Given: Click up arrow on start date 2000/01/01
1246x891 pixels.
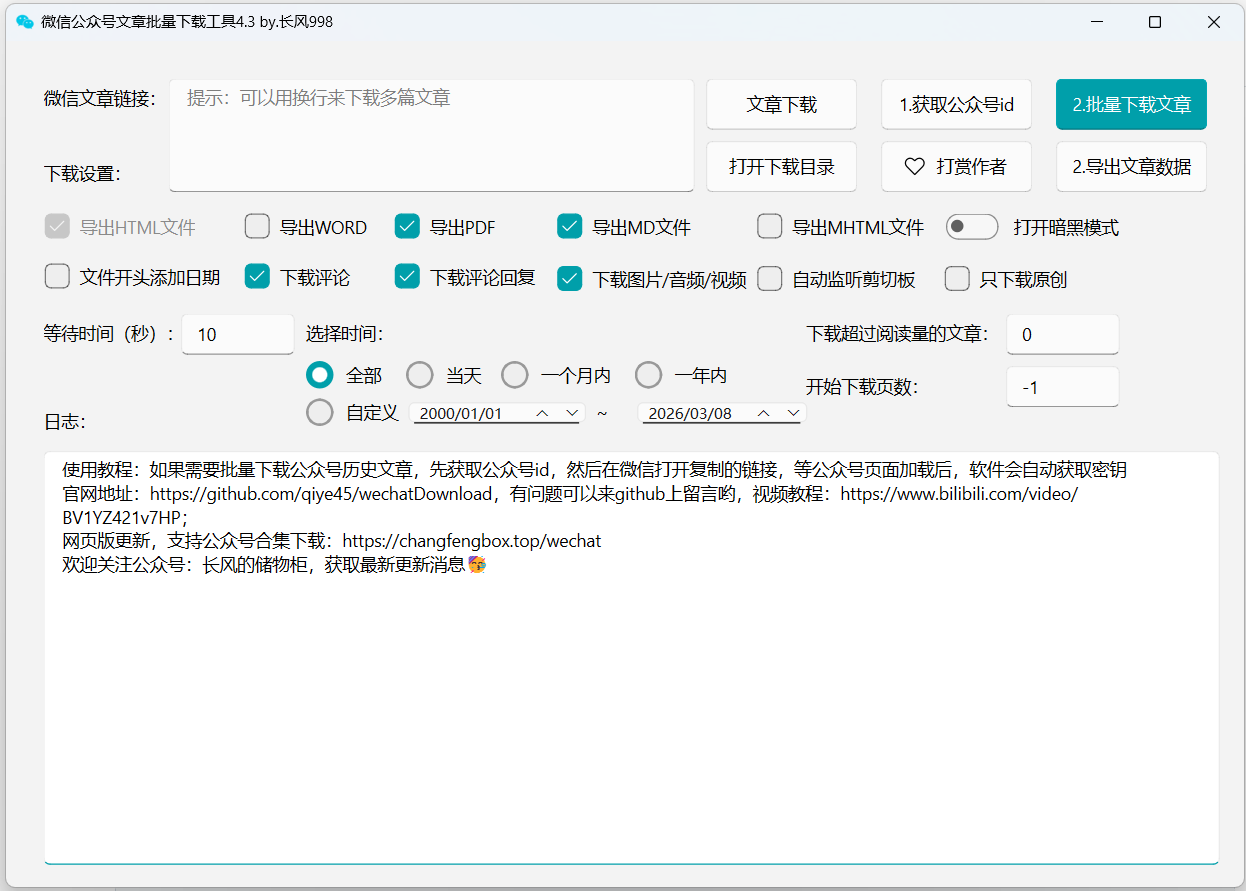Looking at the screenshot, I should point(542,413).
